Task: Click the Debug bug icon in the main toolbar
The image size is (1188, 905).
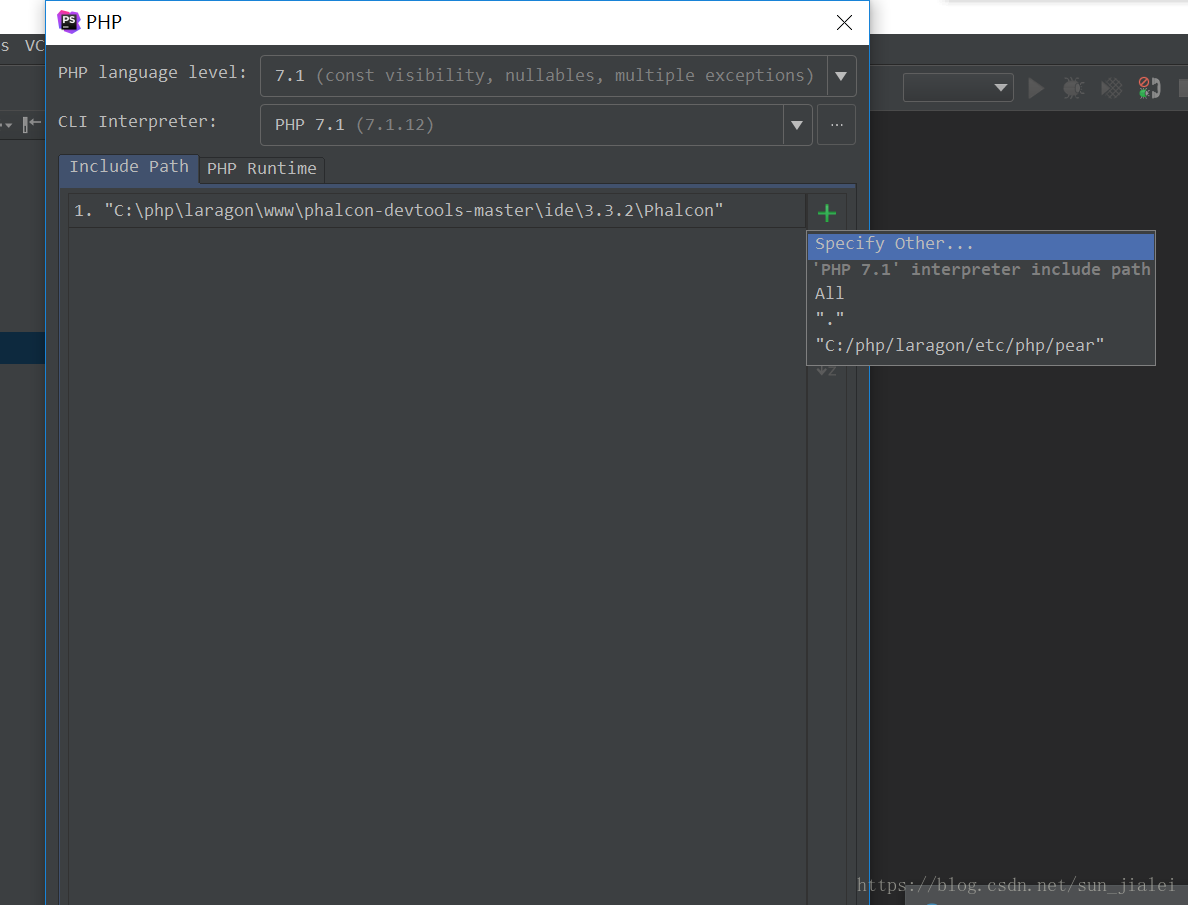Action: click(1073, 89)
